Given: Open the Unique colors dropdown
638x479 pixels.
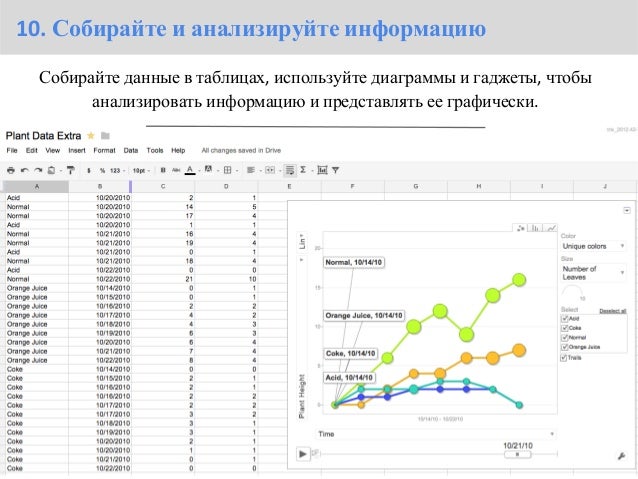Looking at the screenshot, I should click(593, 246).
